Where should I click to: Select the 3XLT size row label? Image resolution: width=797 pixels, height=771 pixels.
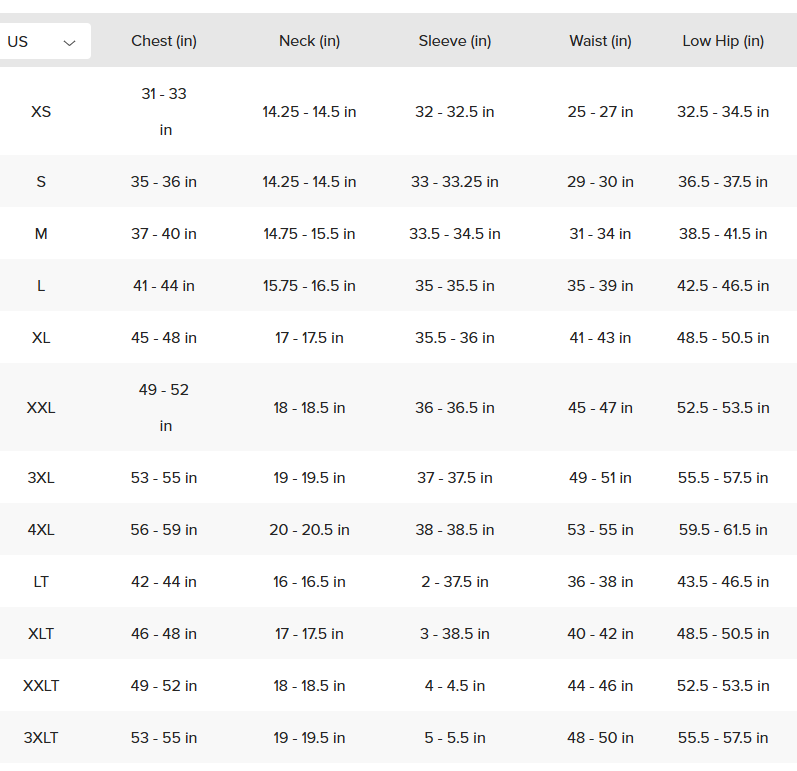pyautogui.click(x=41, y=737)
